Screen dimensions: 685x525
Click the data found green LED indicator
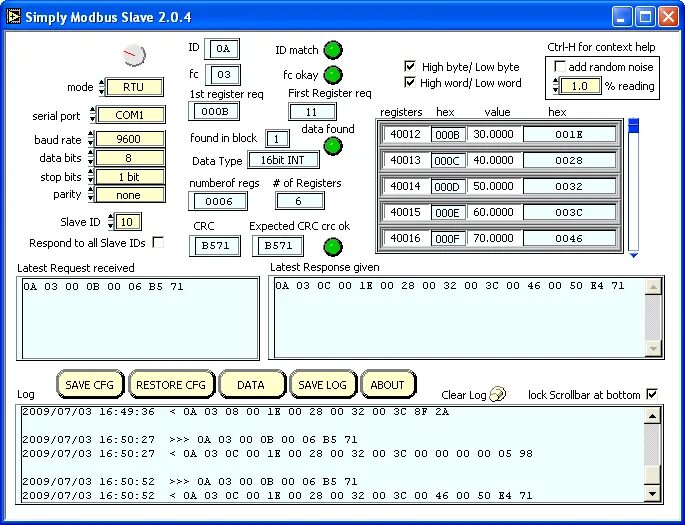tap(333, 146)
